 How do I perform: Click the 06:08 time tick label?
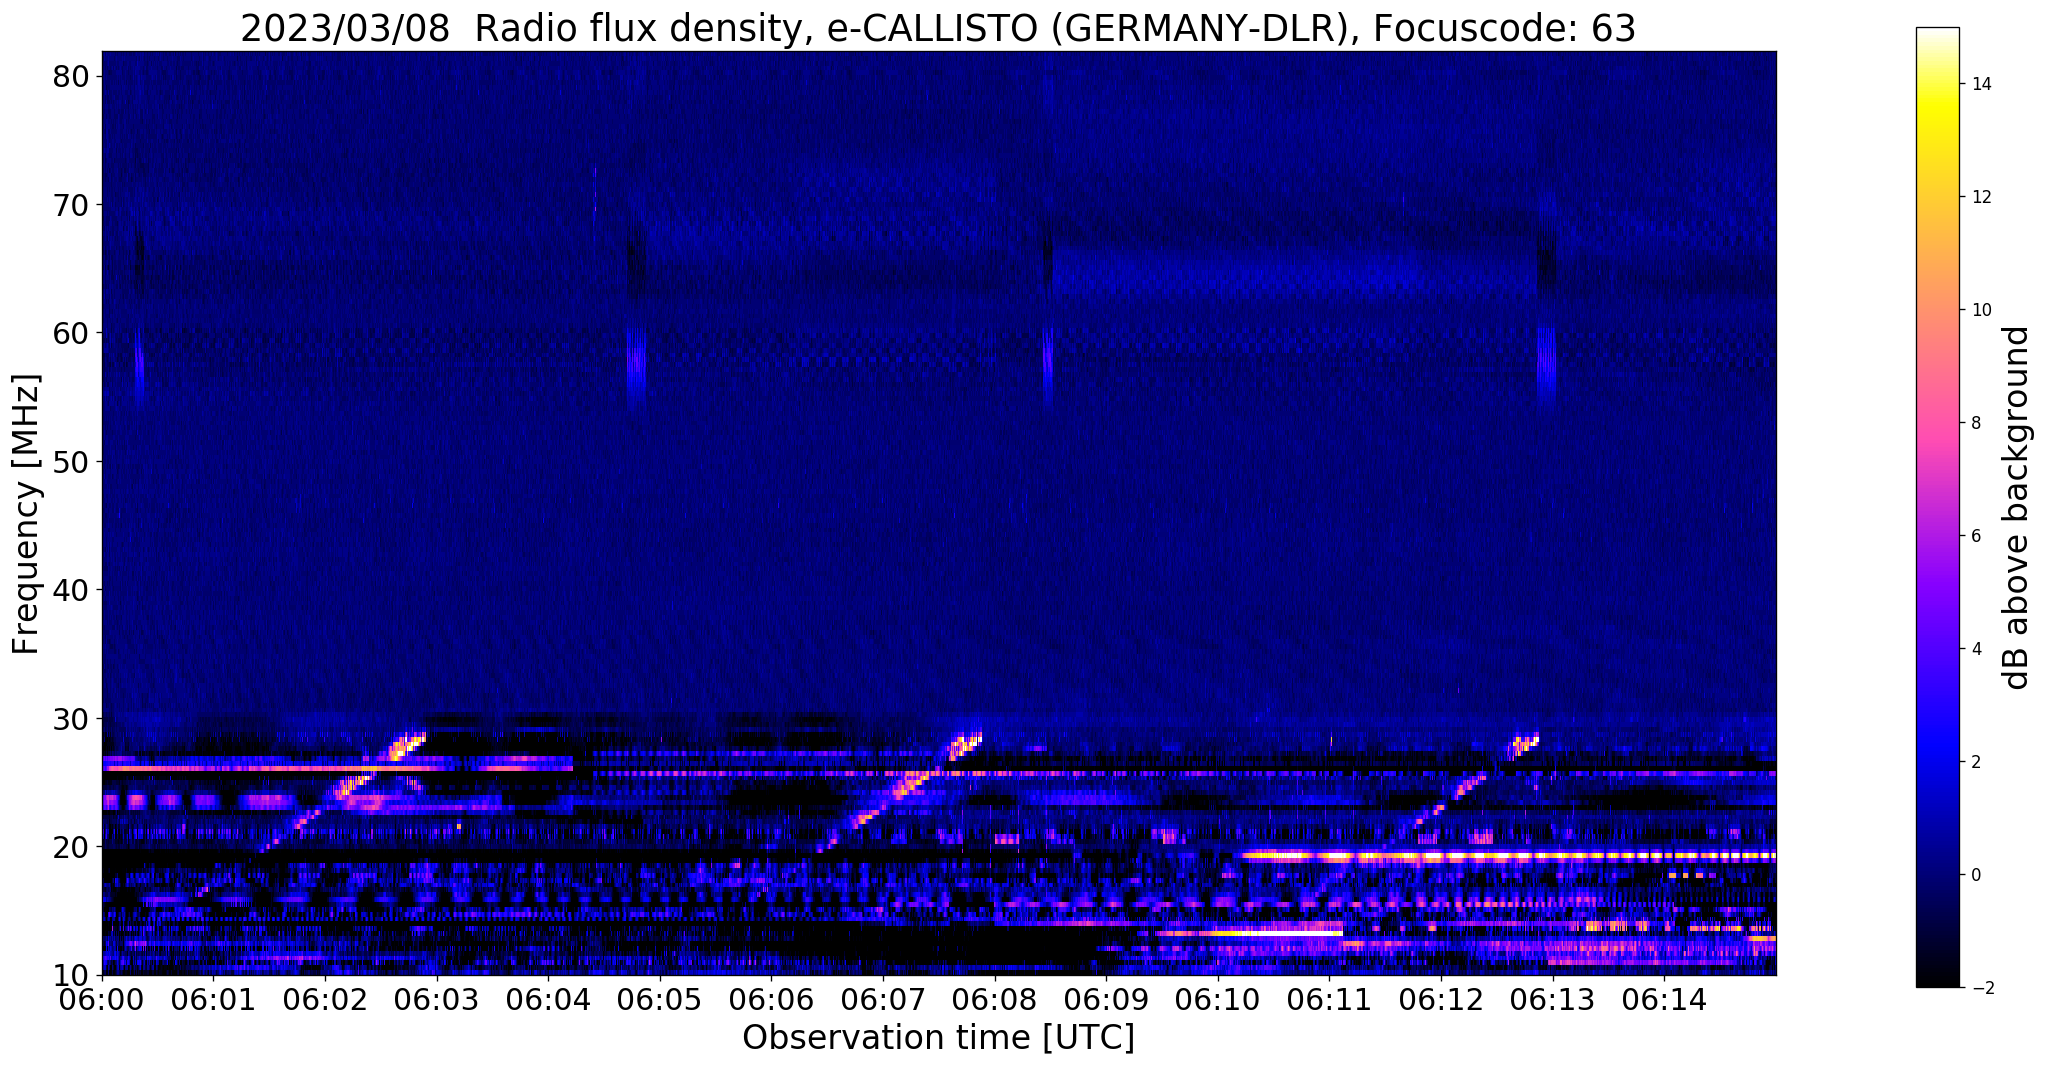pos(995,999)
